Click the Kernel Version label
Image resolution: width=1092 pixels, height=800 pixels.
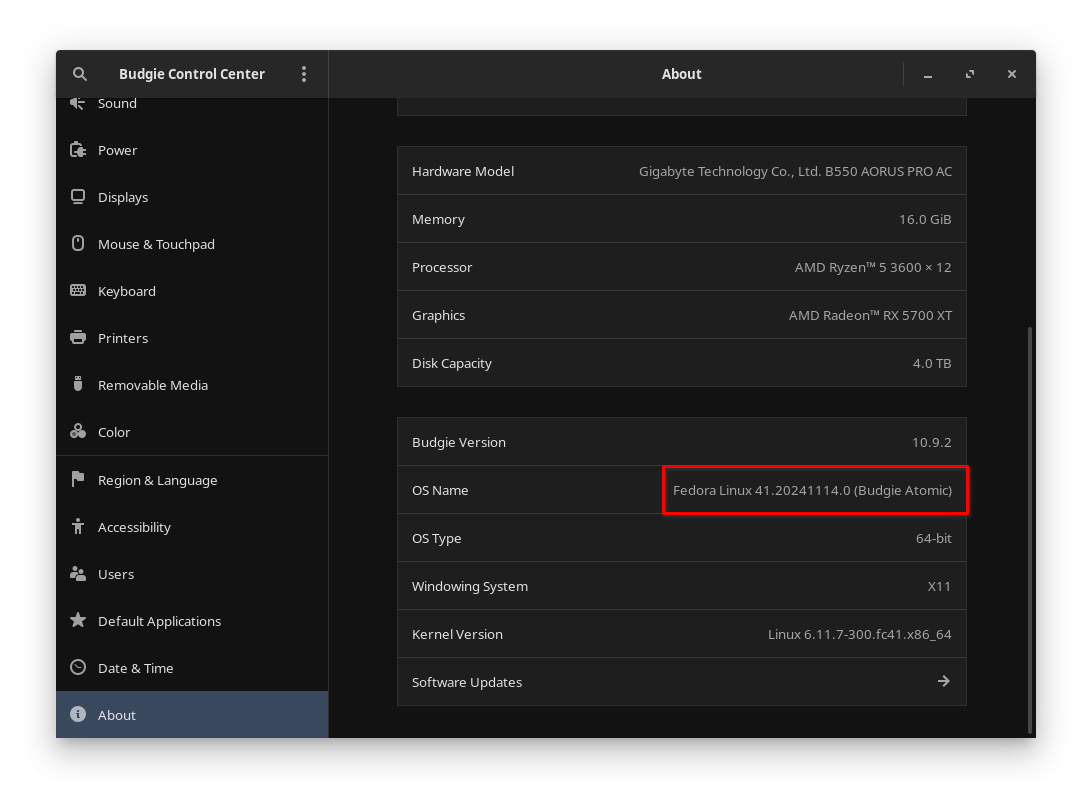(457, 634)
